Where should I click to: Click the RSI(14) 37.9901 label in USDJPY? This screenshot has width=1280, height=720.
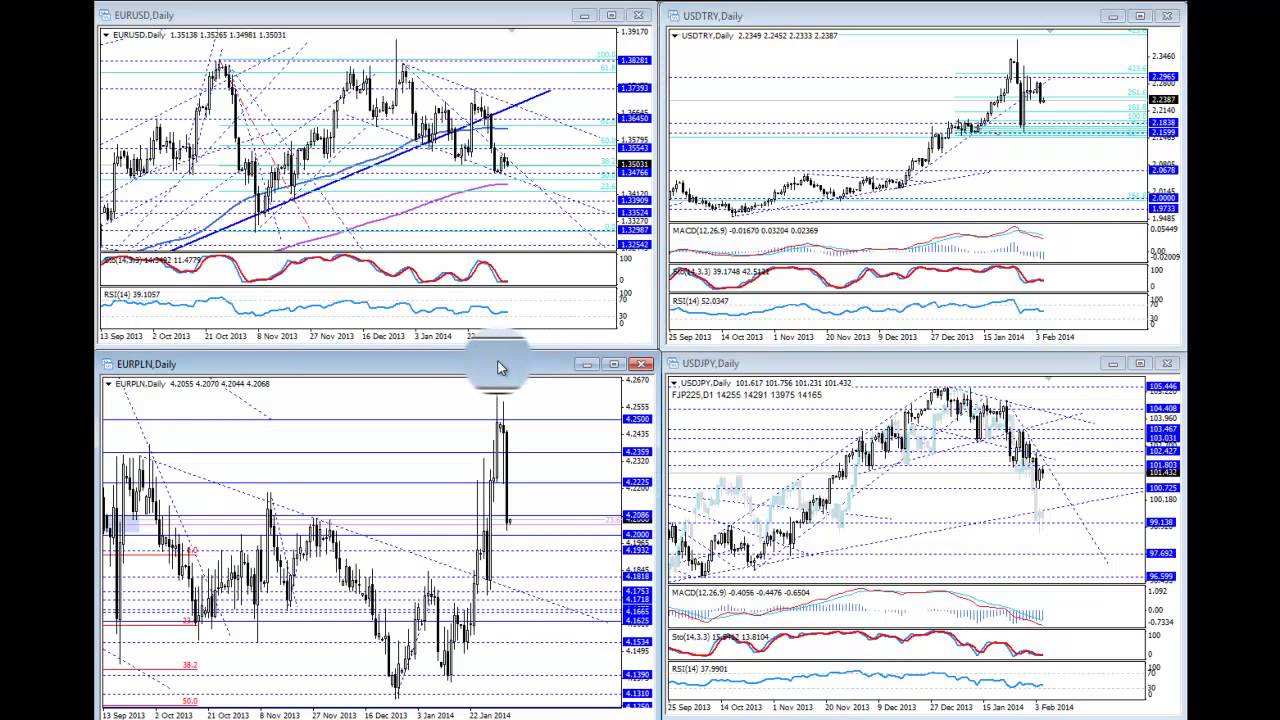[x=700, y=669]
